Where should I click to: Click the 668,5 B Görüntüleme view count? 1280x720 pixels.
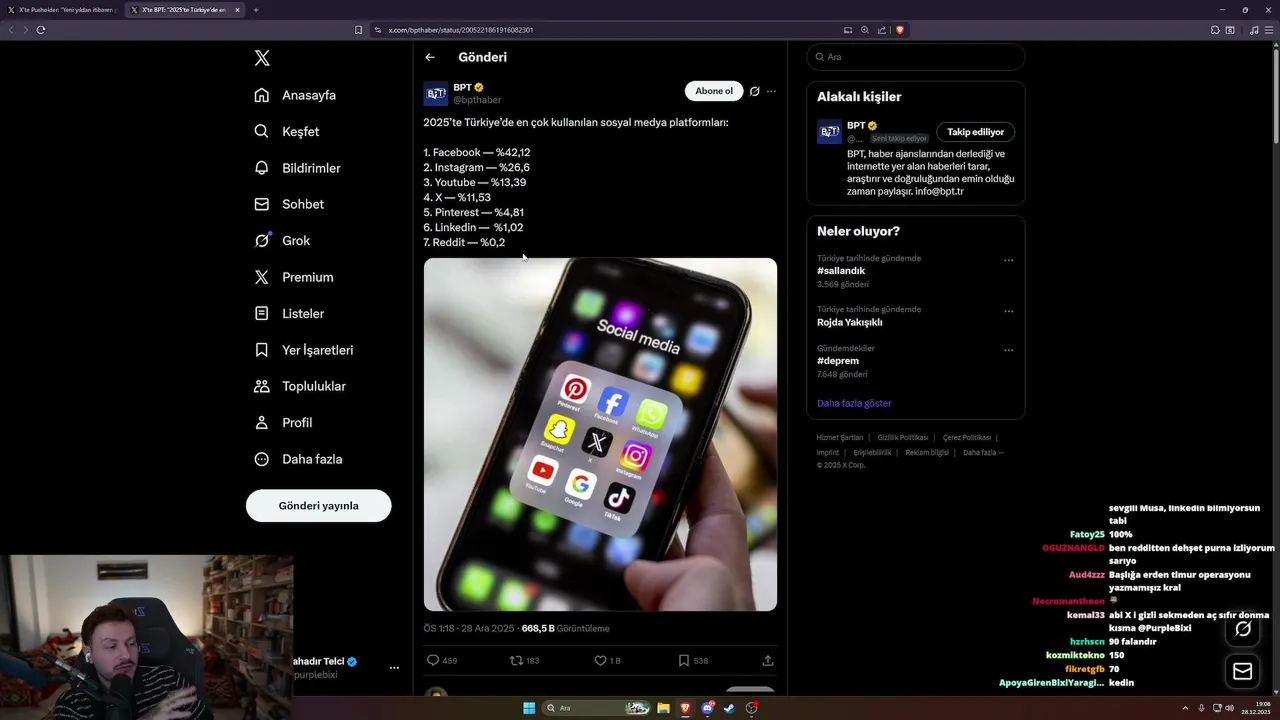pyautogui.click(x=565, y=628)
